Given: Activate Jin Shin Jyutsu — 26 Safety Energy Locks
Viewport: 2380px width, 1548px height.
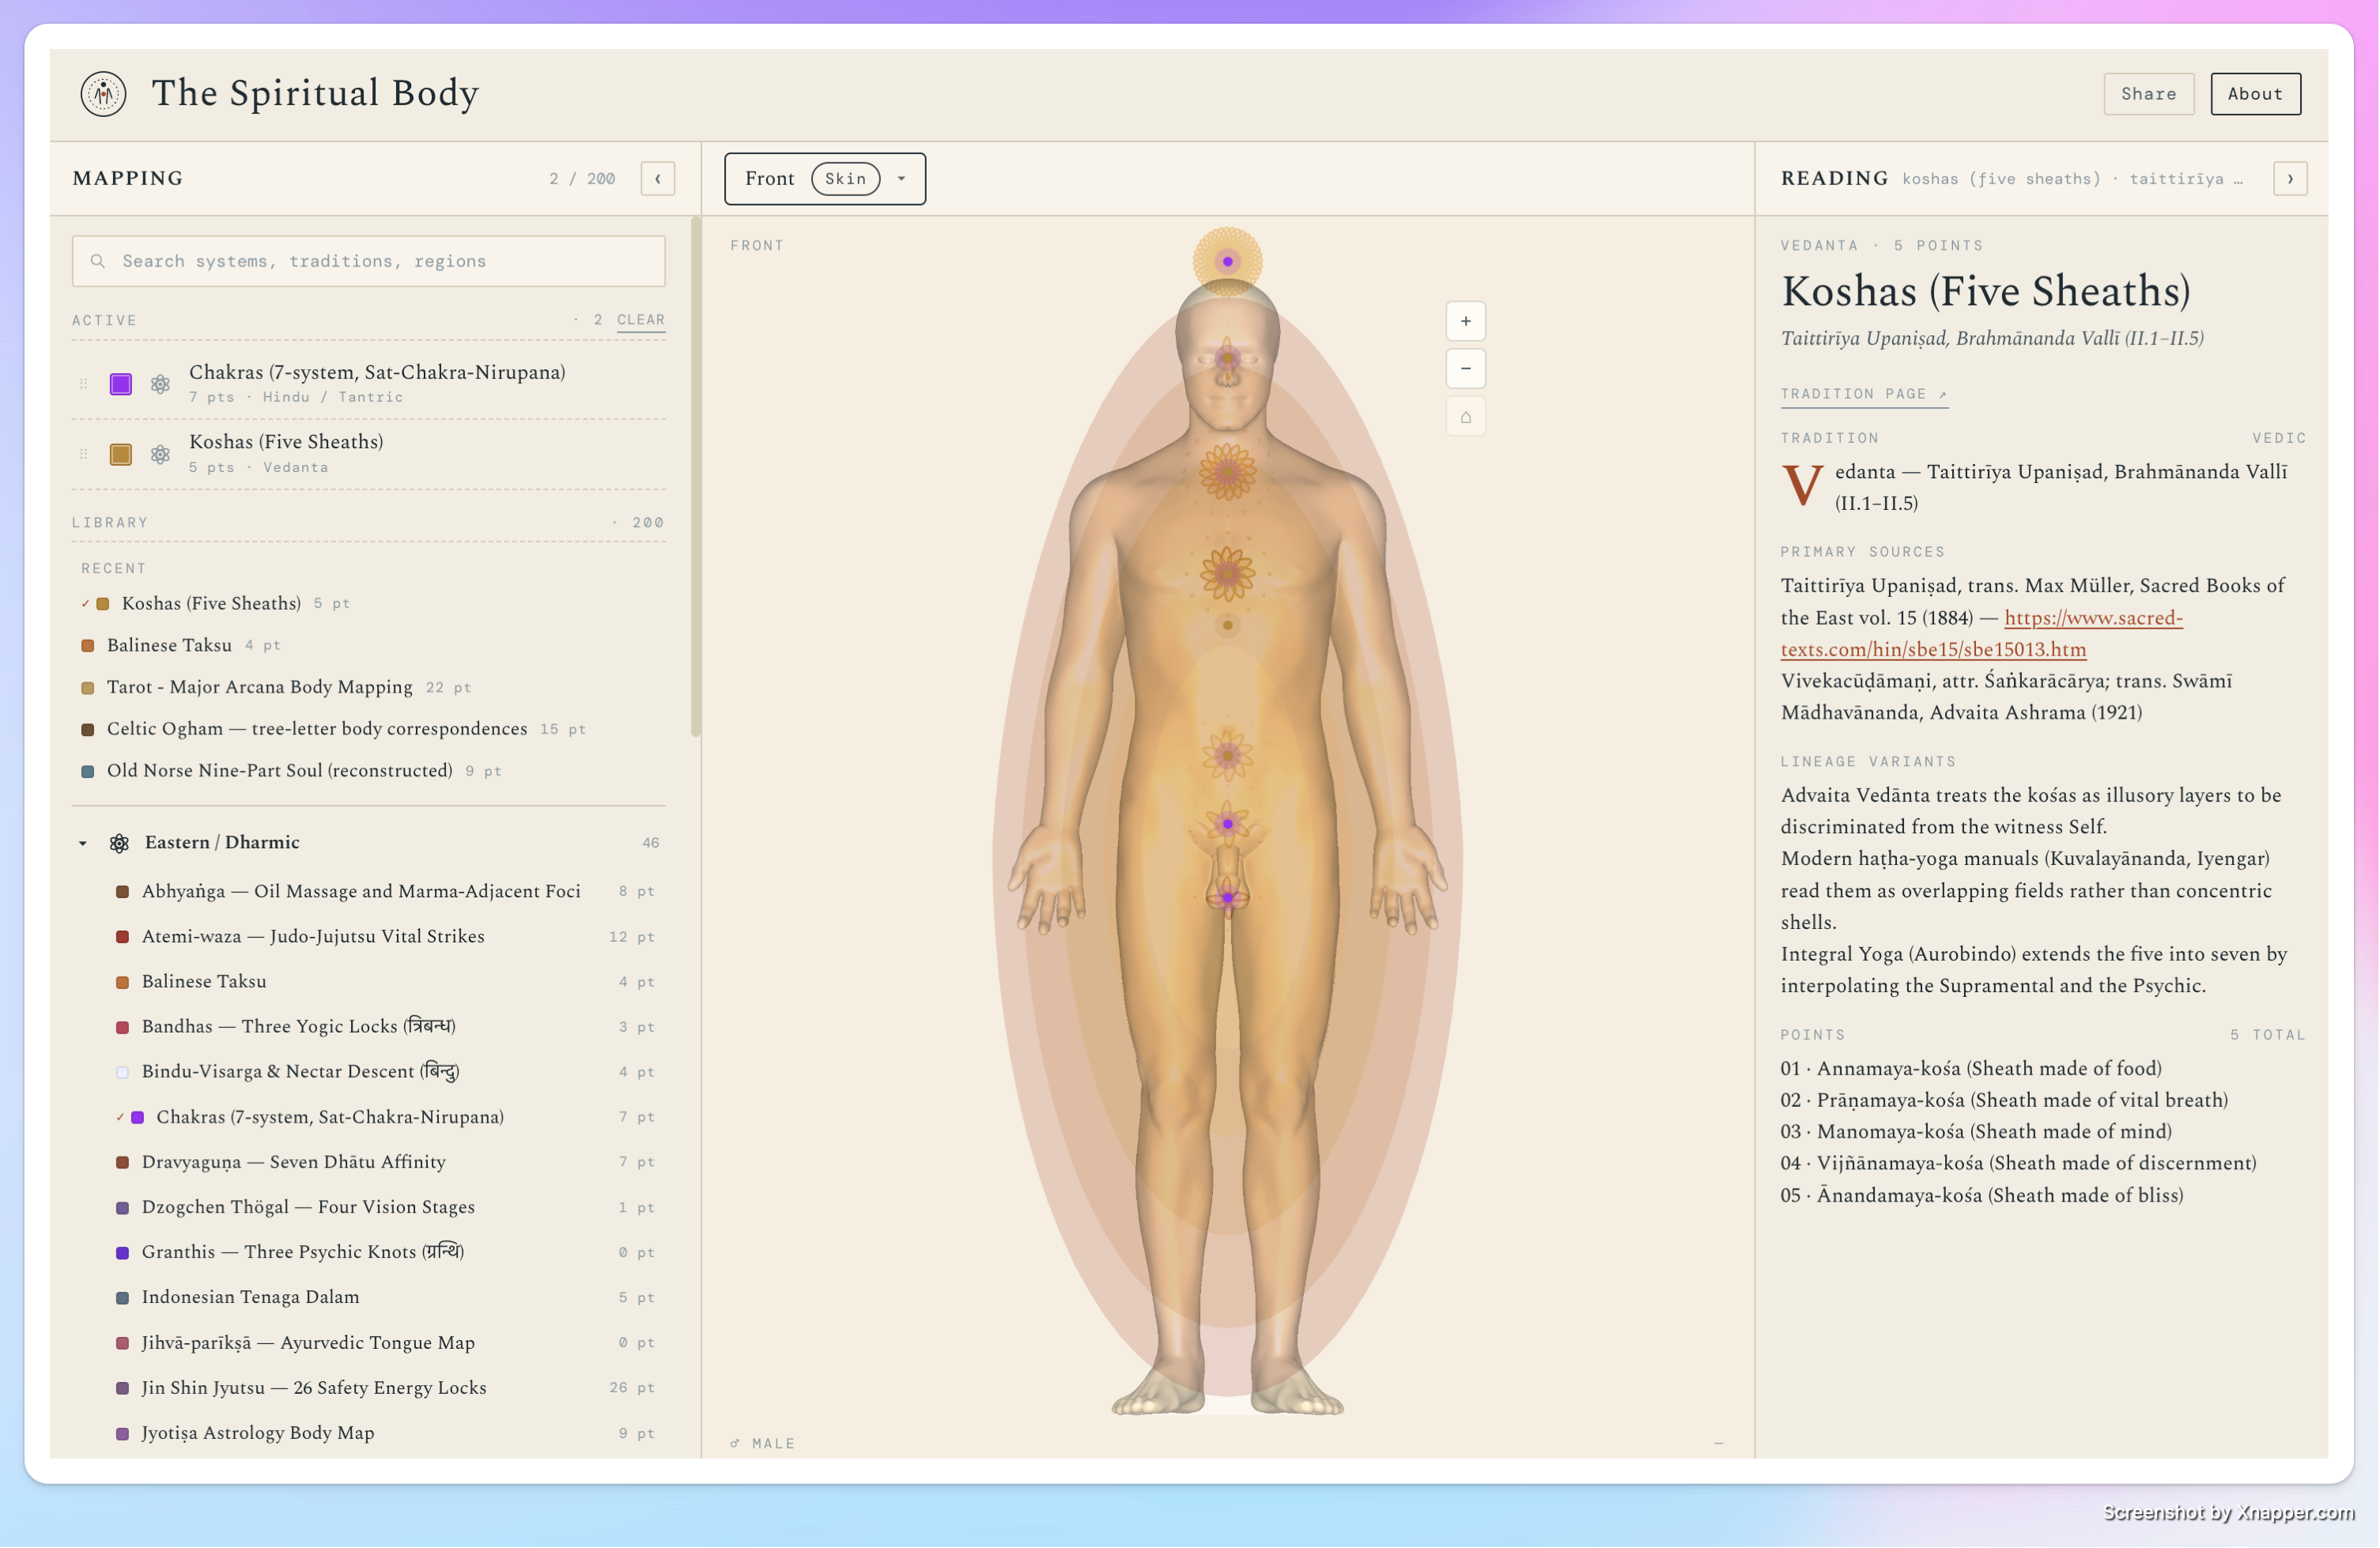Looking at the screenshot, I should tap(386, 1388).
